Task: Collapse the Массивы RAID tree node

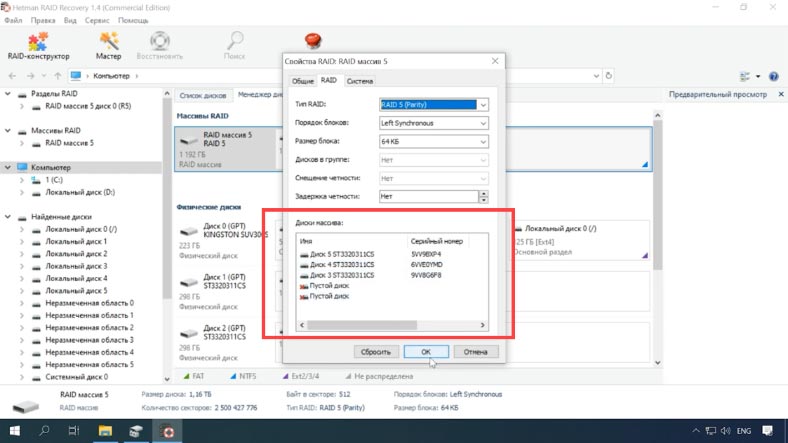Action: click(8, 131)
